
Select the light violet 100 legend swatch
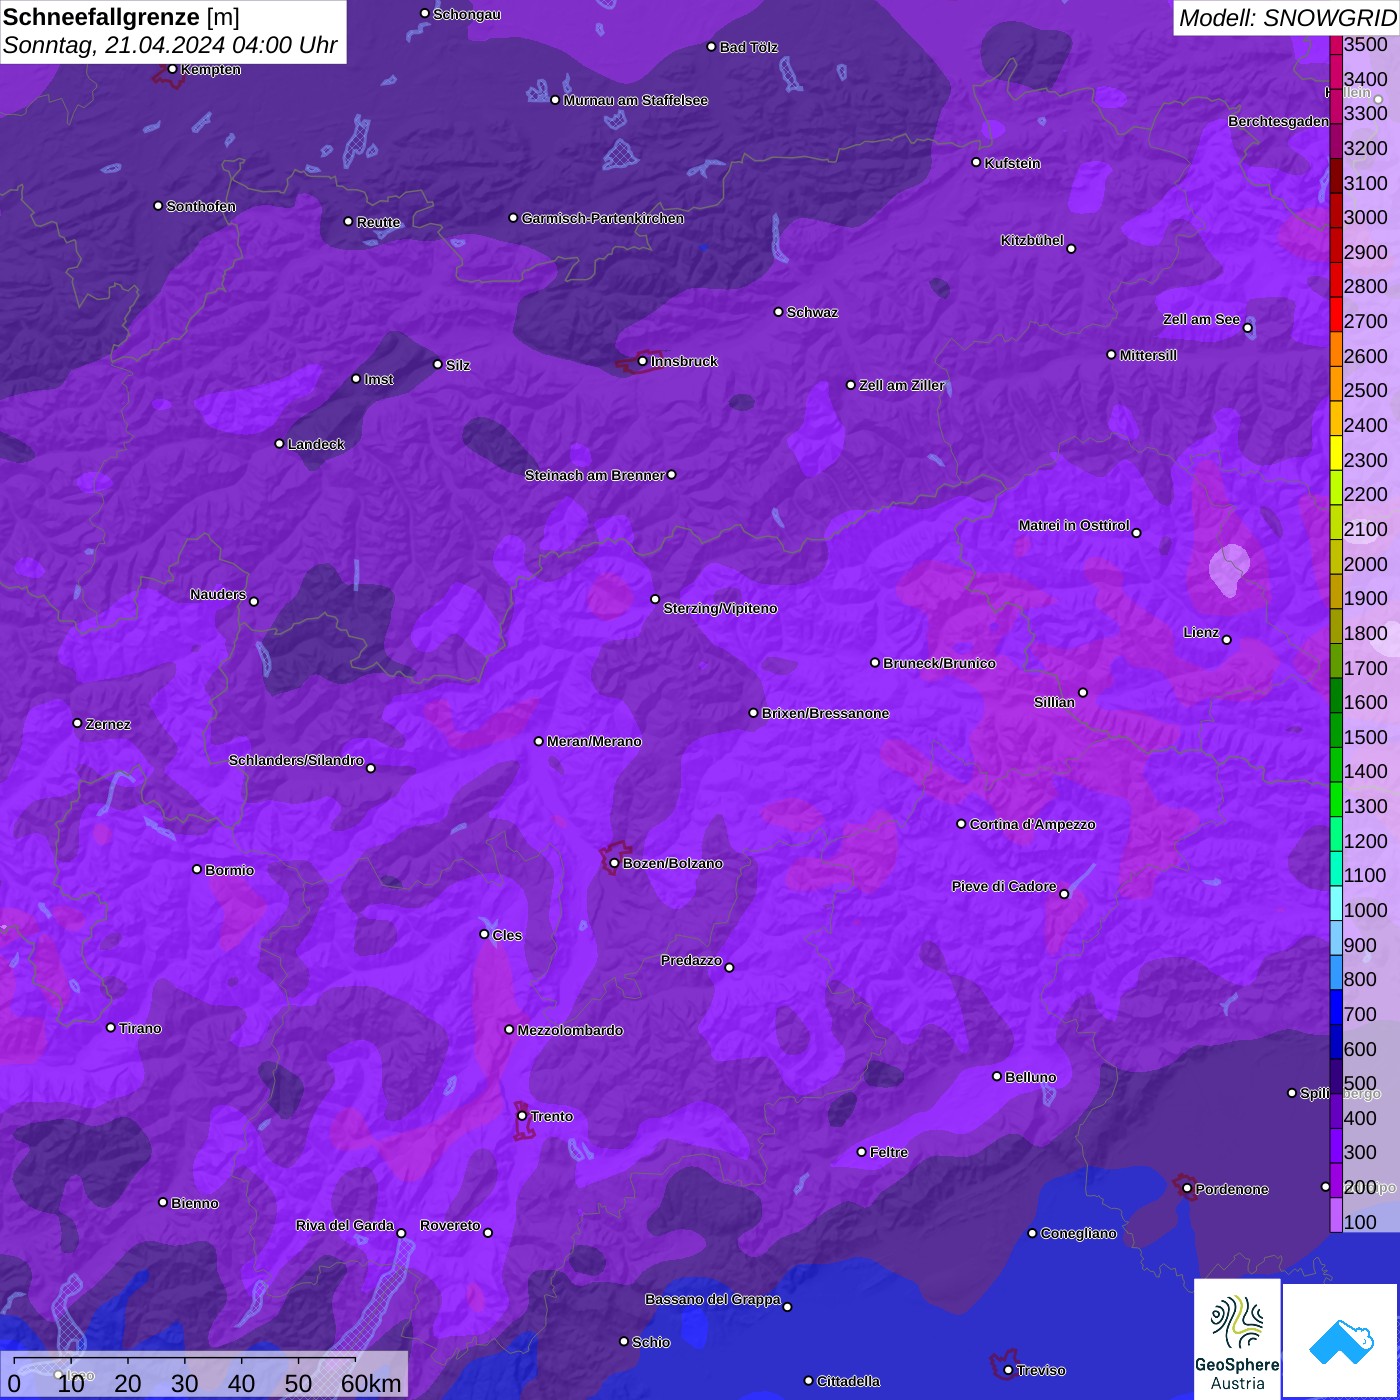coord(1336,1215)
